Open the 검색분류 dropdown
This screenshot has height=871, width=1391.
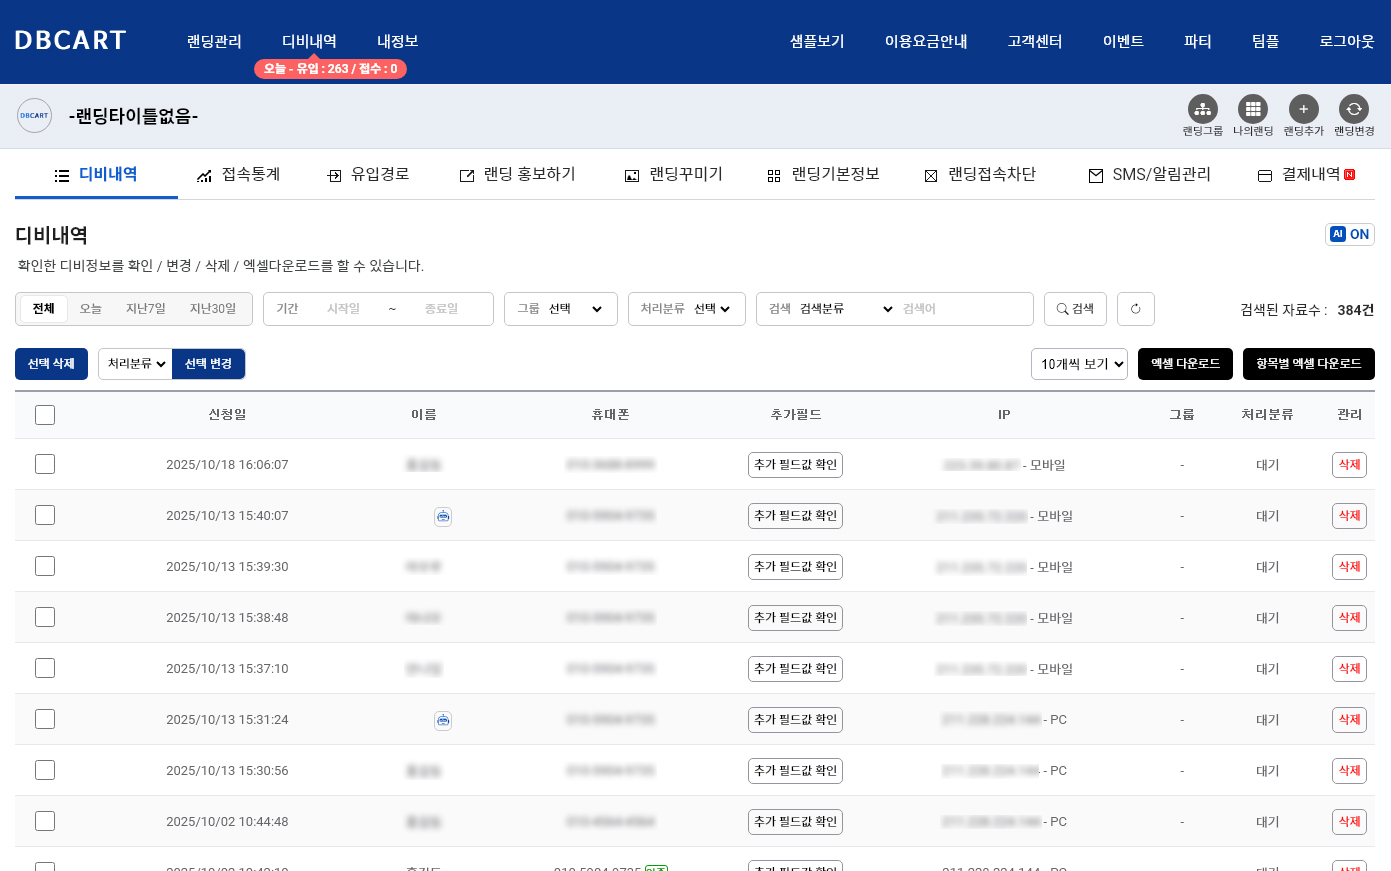point(845,309)
